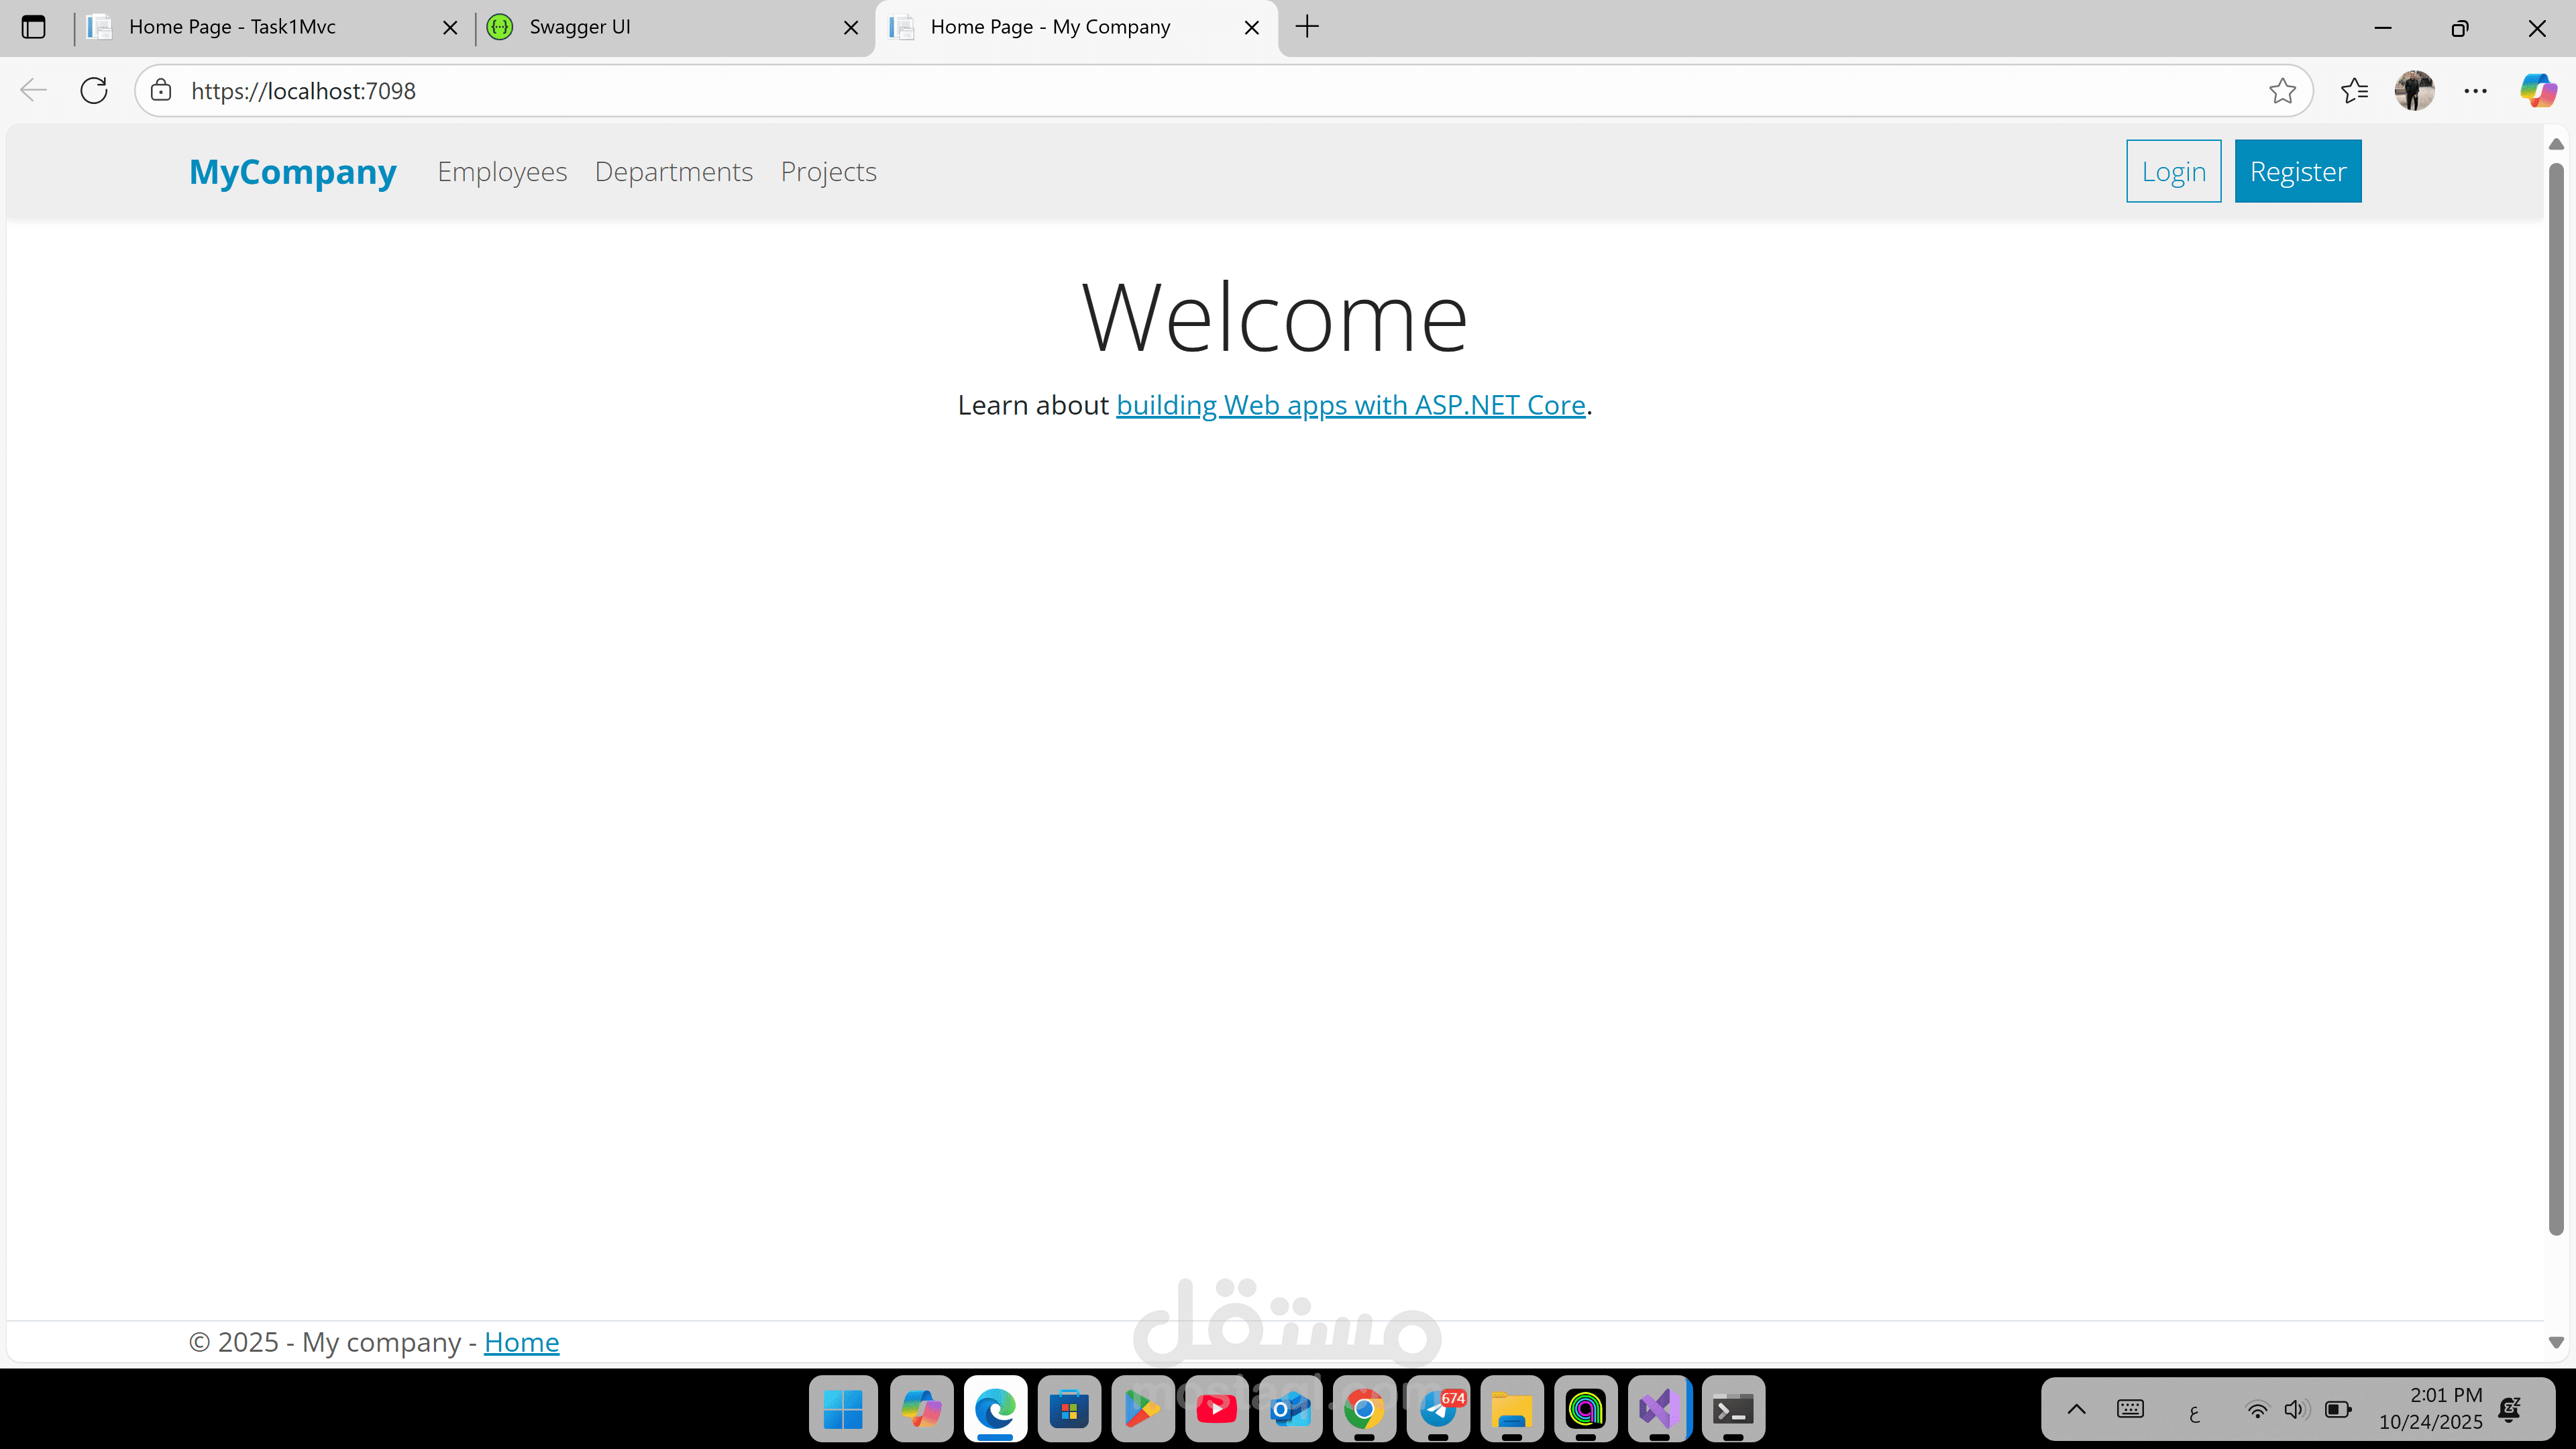Image resolution: width=2576 pixels, height=1449 pixels.
Task: Switch to Visual Studio in taskbar
Action: pyautogui.click(x=1659, y=1409)
